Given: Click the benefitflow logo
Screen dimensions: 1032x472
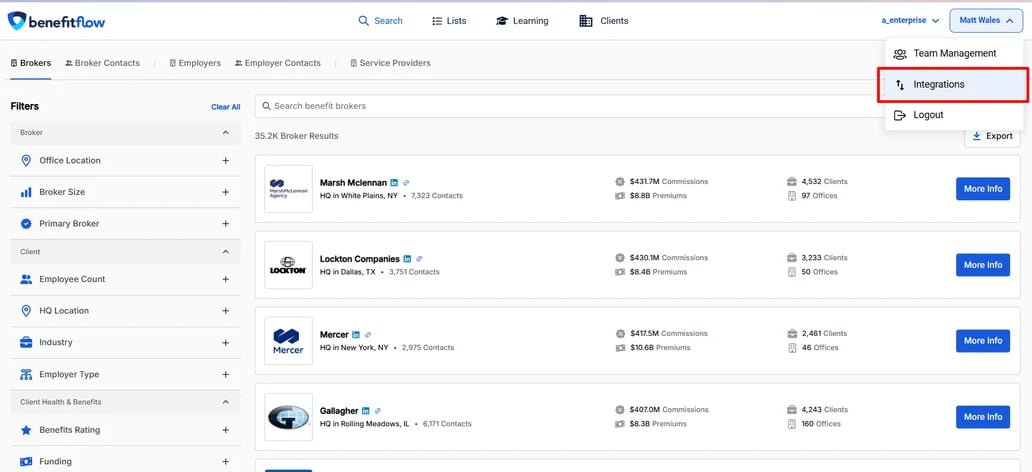Looking at the screenshot, I should [57, 21].
